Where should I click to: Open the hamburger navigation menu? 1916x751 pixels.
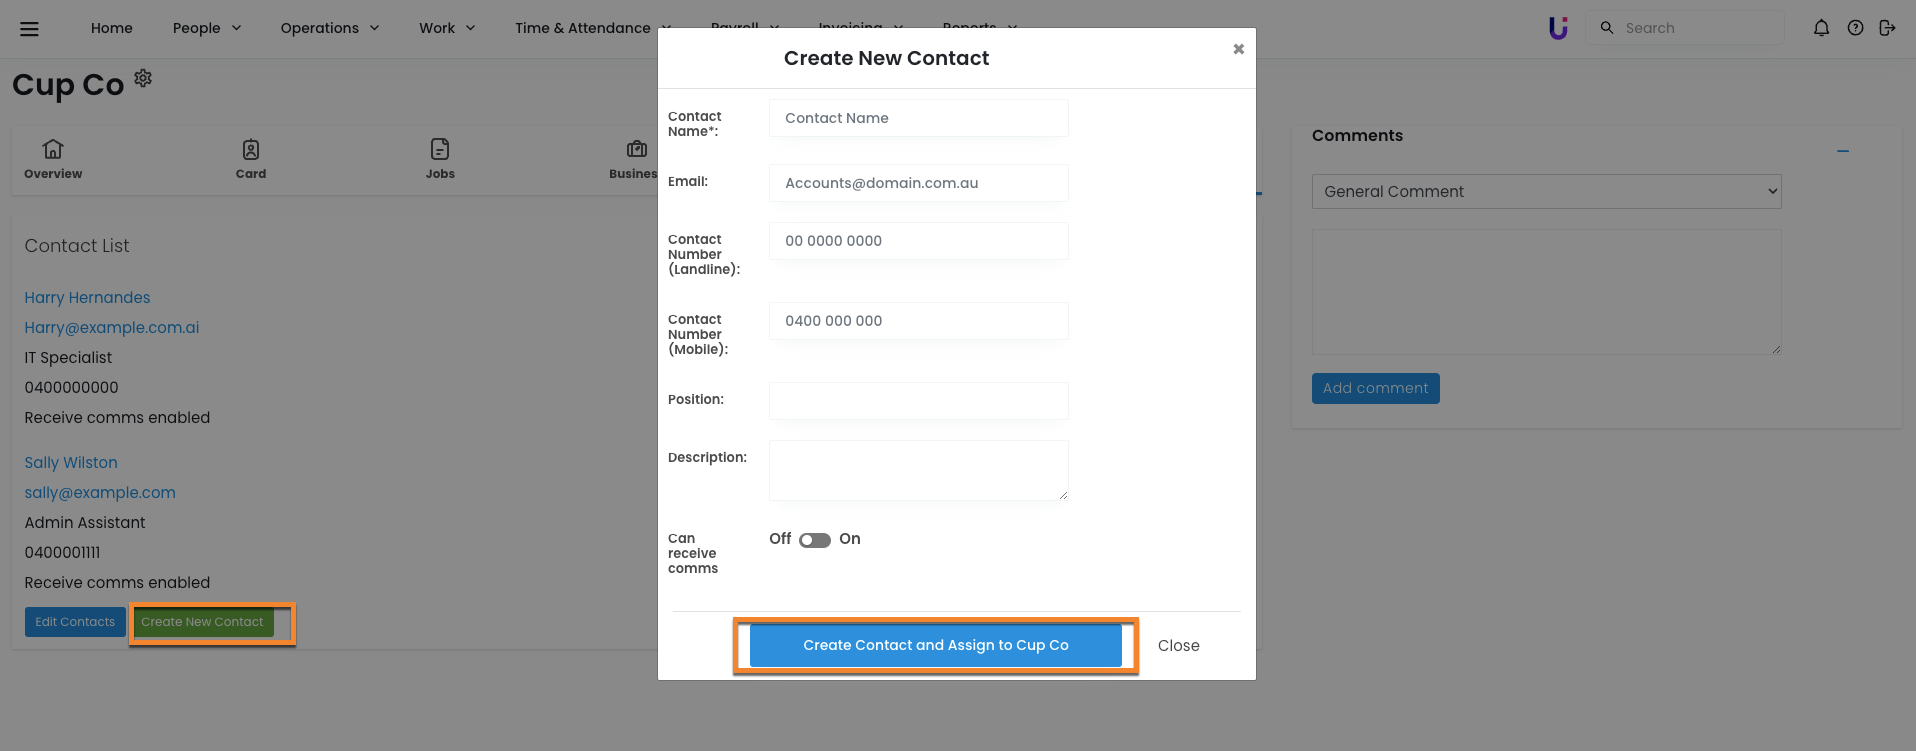coord(29,29)
